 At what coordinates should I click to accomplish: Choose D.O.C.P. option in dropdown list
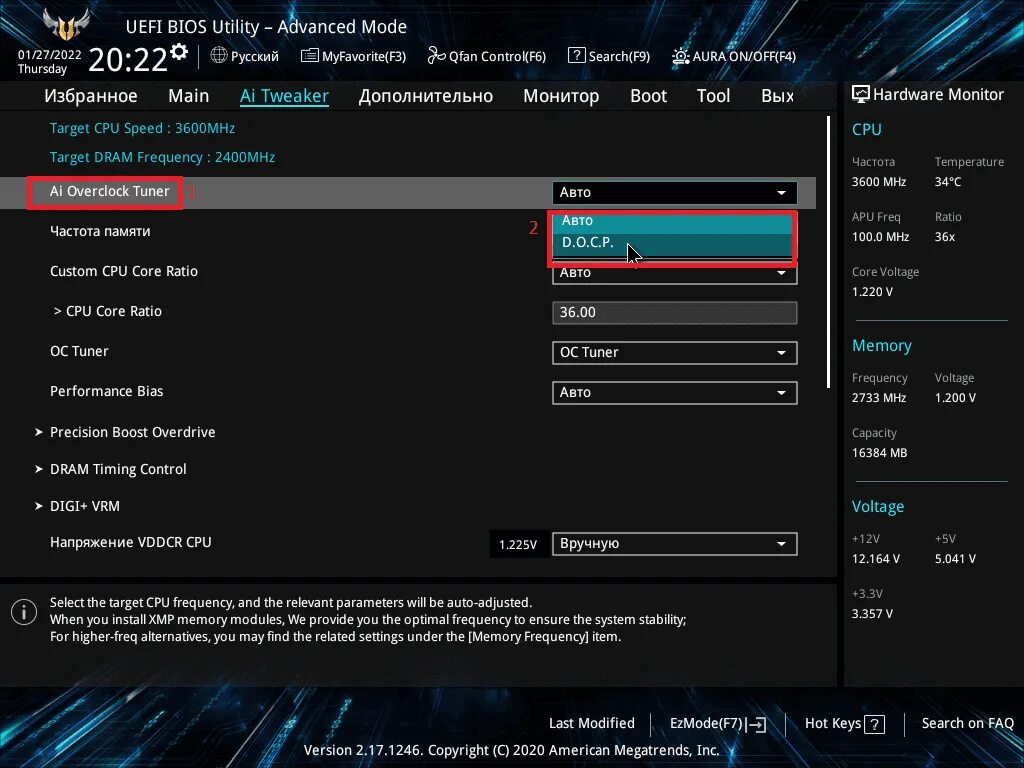click(672, 244)
